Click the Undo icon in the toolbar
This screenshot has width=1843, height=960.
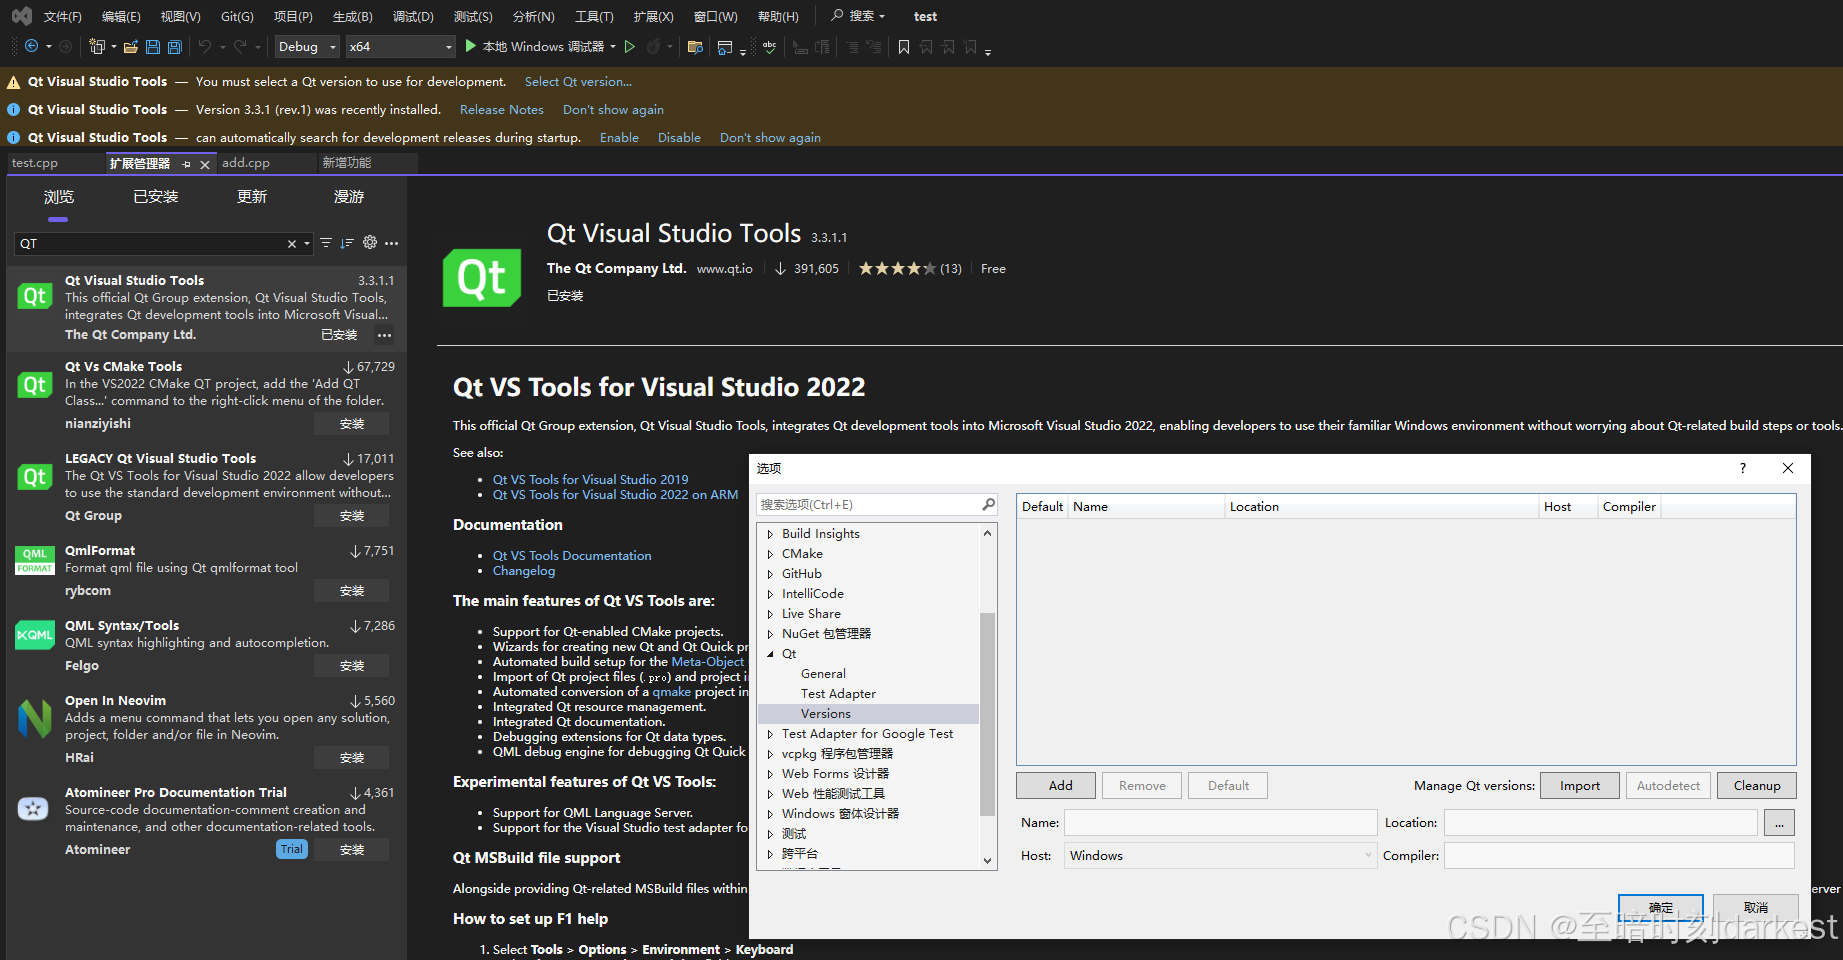[x=206, y=47]
